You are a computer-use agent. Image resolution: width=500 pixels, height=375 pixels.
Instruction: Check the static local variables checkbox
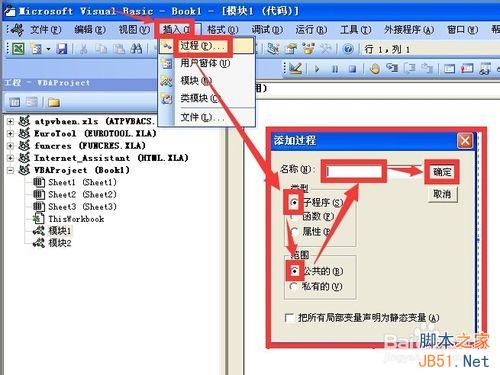(289, 317)
